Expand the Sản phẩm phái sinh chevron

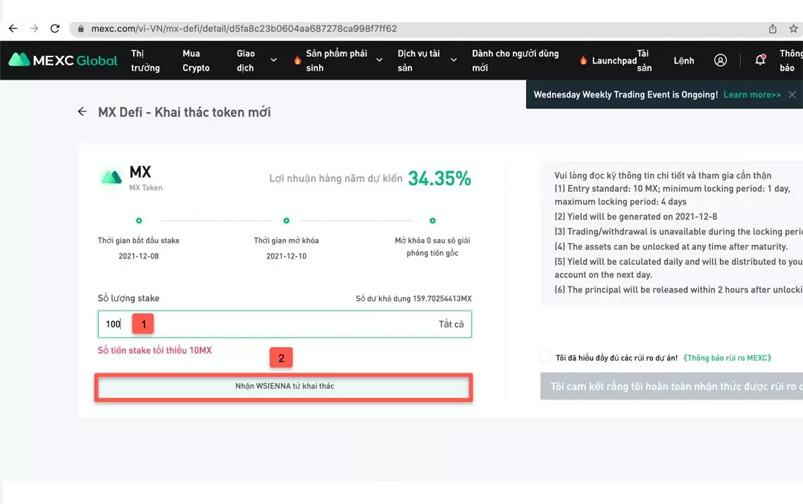[x=379, y=60]
